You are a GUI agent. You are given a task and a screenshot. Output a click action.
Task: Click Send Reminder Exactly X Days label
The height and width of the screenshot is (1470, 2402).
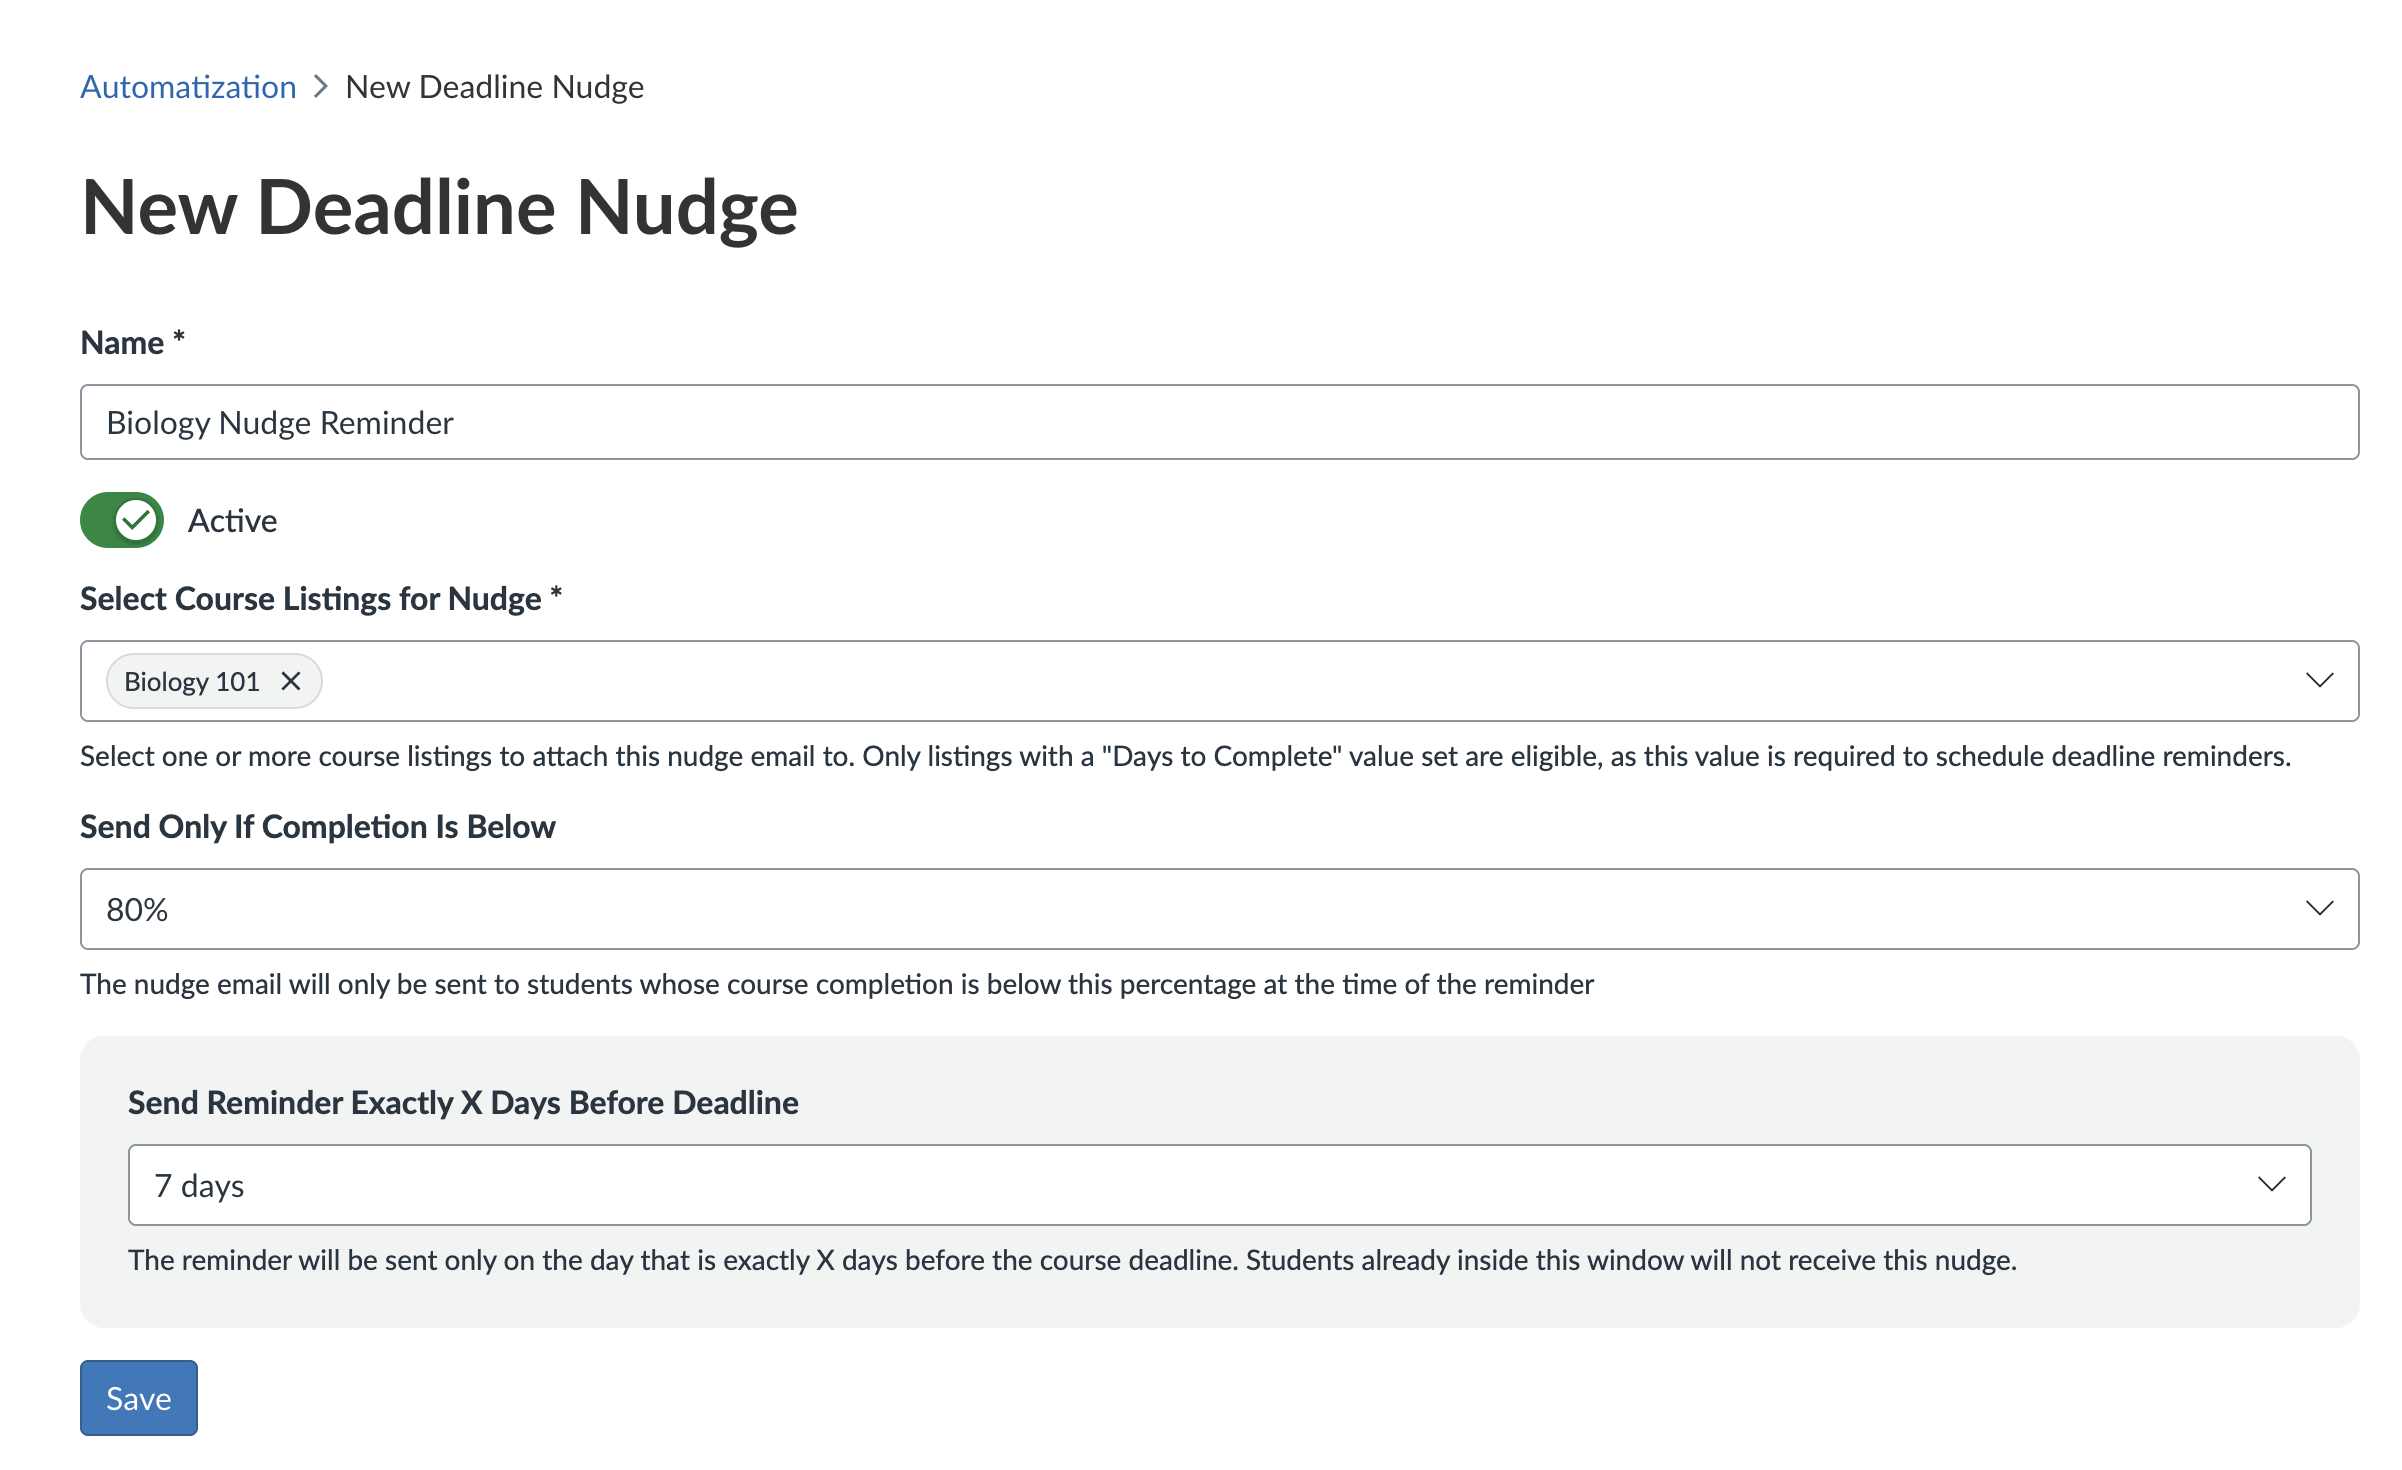[x=463, y=1102]
